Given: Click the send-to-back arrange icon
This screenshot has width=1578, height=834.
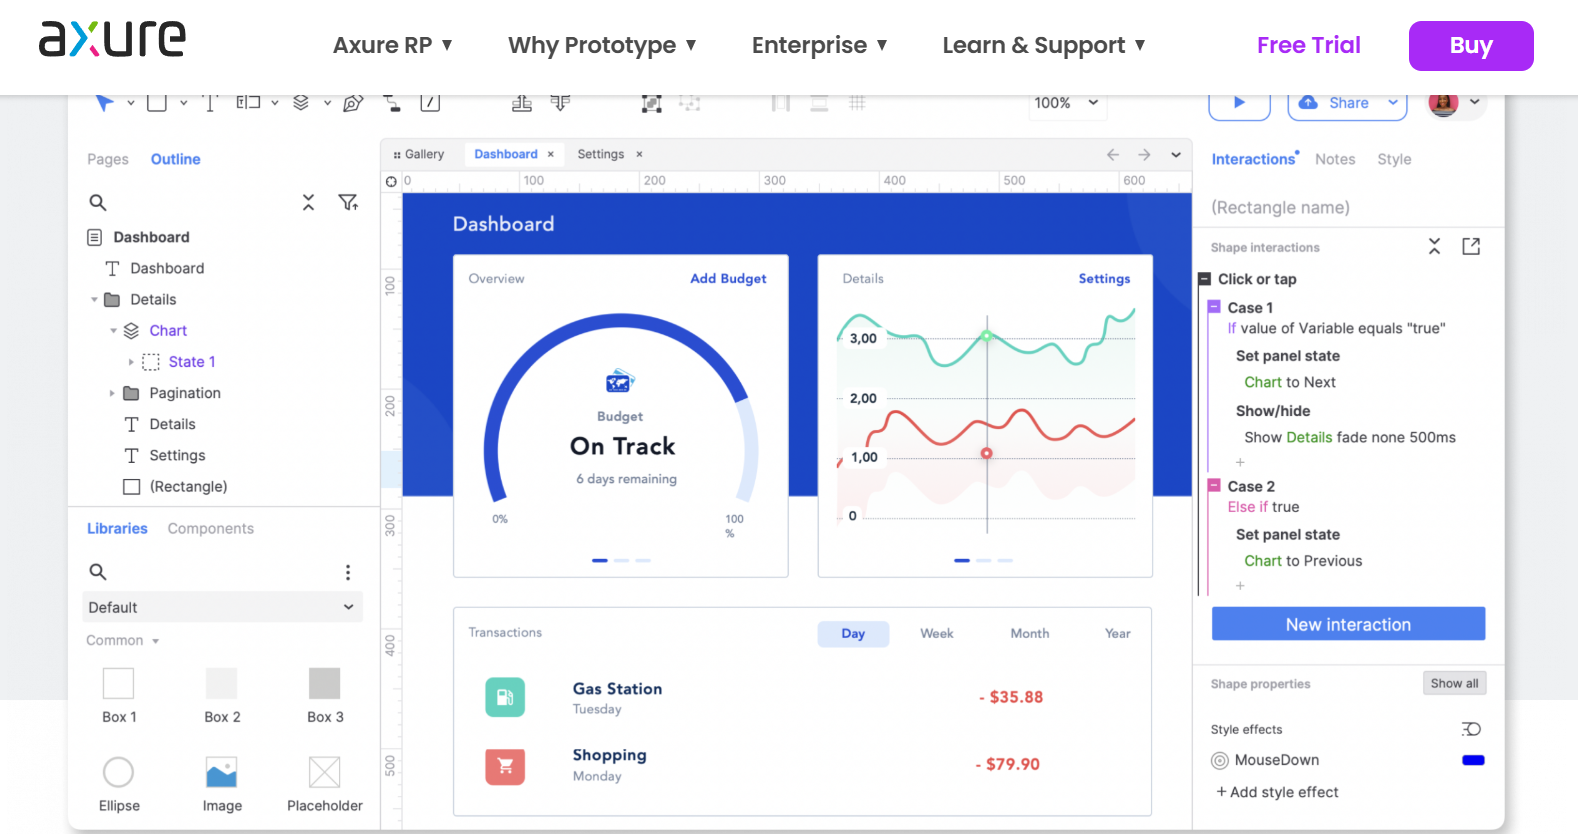Looking at the screenshot, I should (560, 102).
